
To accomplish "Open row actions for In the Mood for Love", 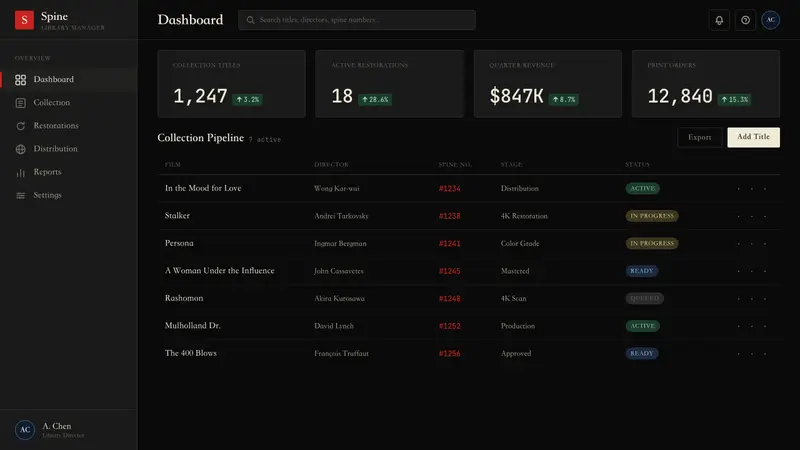I will (752, 189).
